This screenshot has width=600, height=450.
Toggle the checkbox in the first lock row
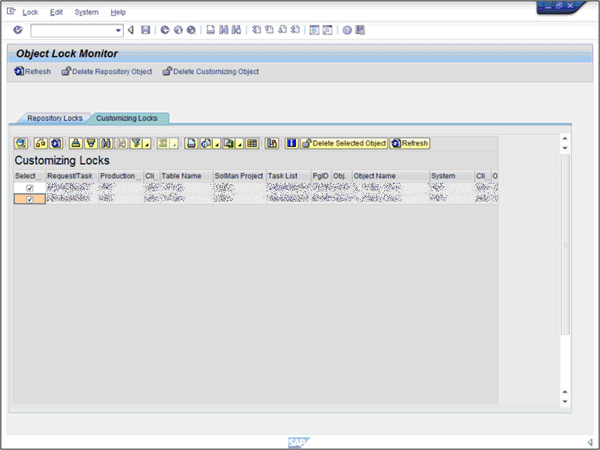(x=29, y=188)
